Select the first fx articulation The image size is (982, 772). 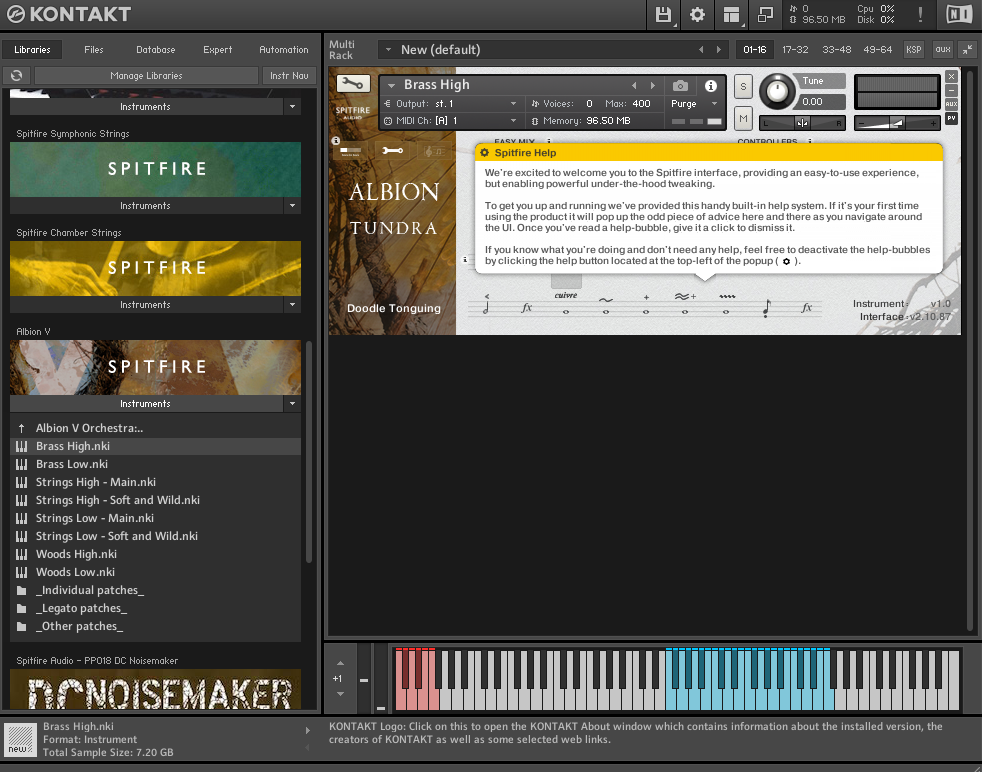pos(527,307)
